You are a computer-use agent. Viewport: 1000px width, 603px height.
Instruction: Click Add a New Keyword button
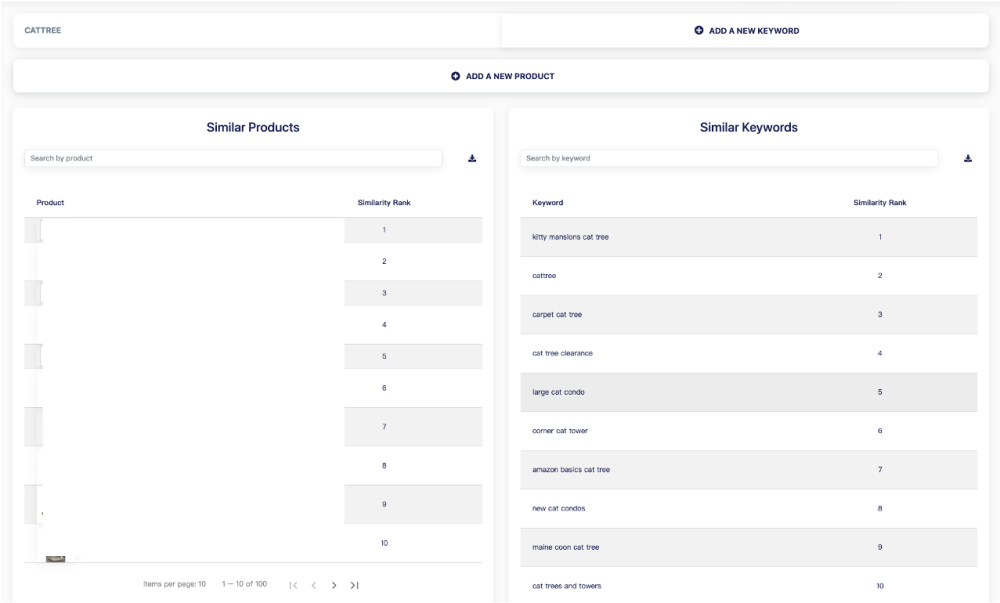tap(745, 31)
